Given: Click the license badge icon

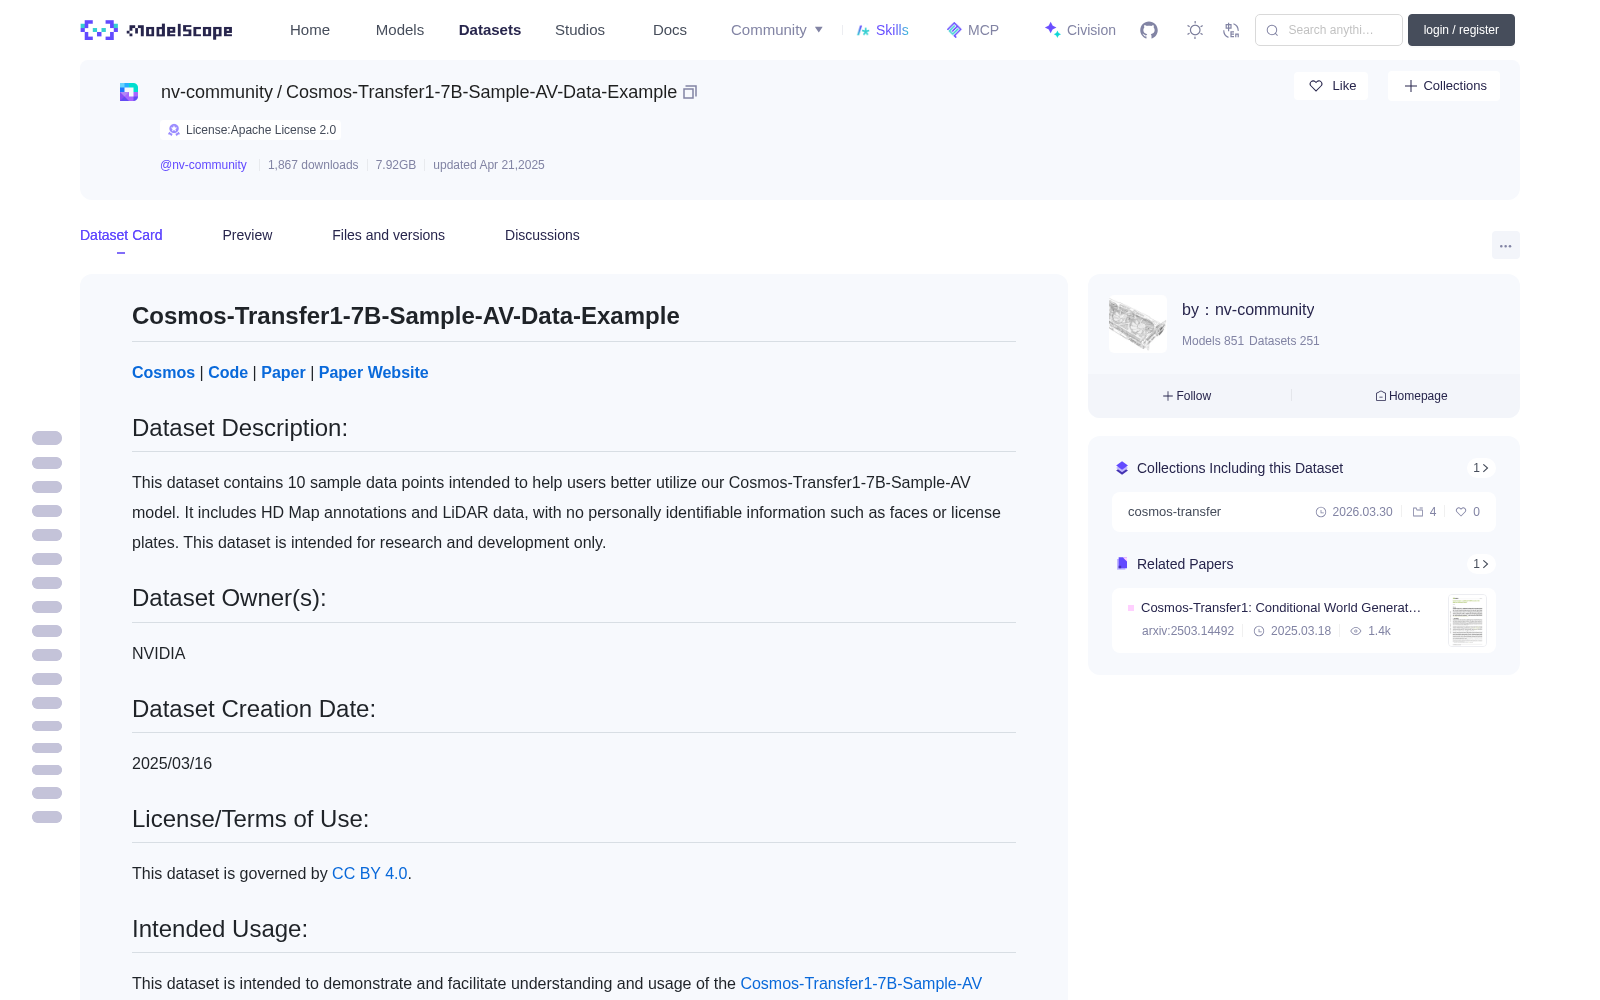Looking at the screenshot, I should tap(174, 130).
